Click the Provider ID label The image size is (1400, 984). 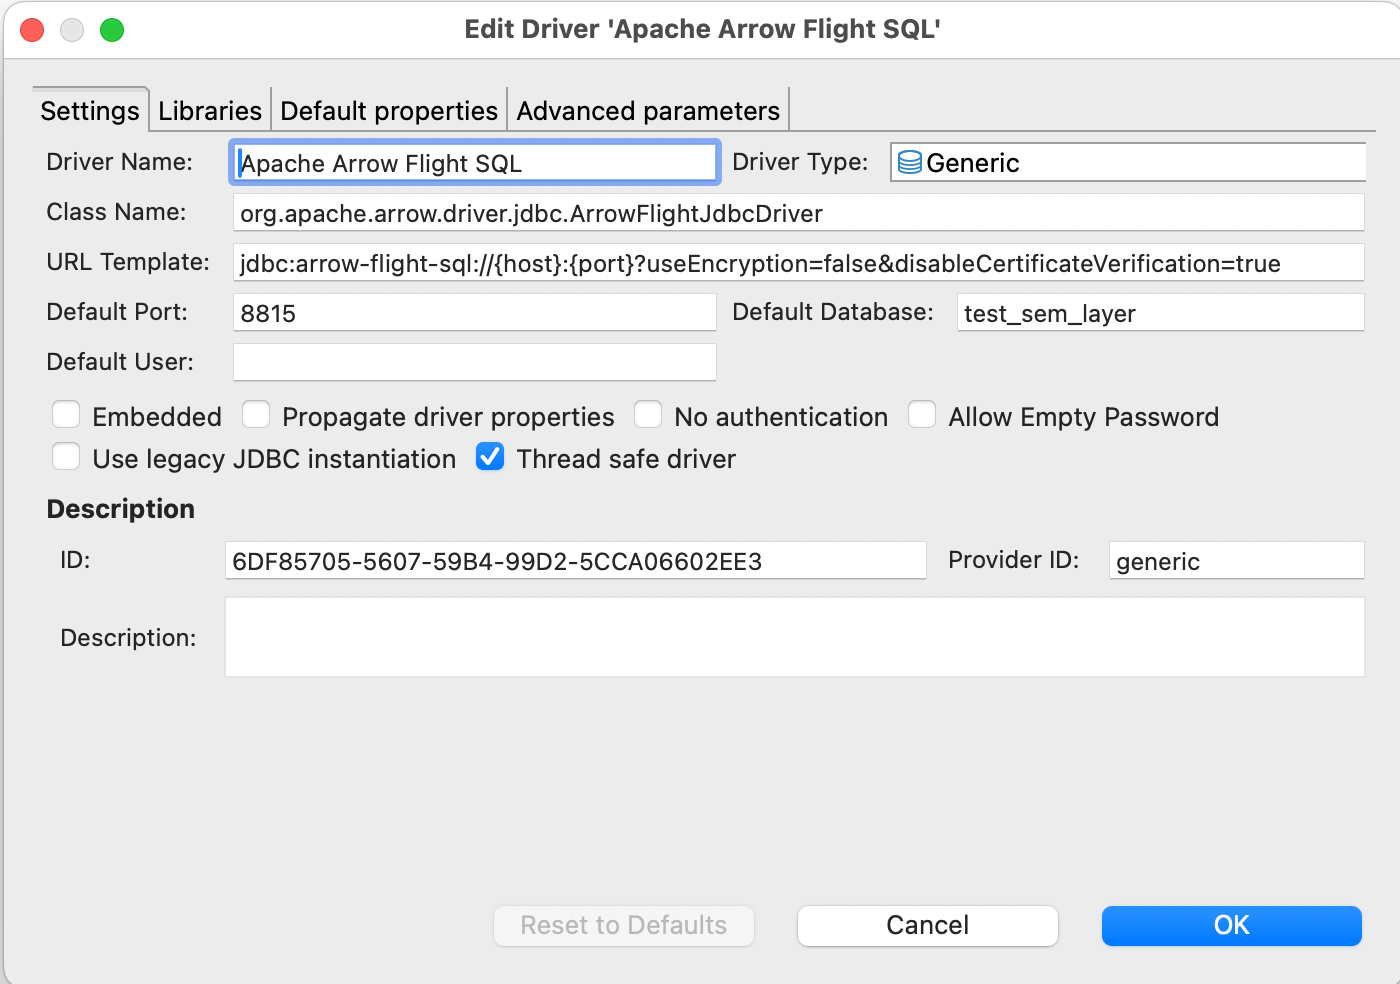[1014, 560]
